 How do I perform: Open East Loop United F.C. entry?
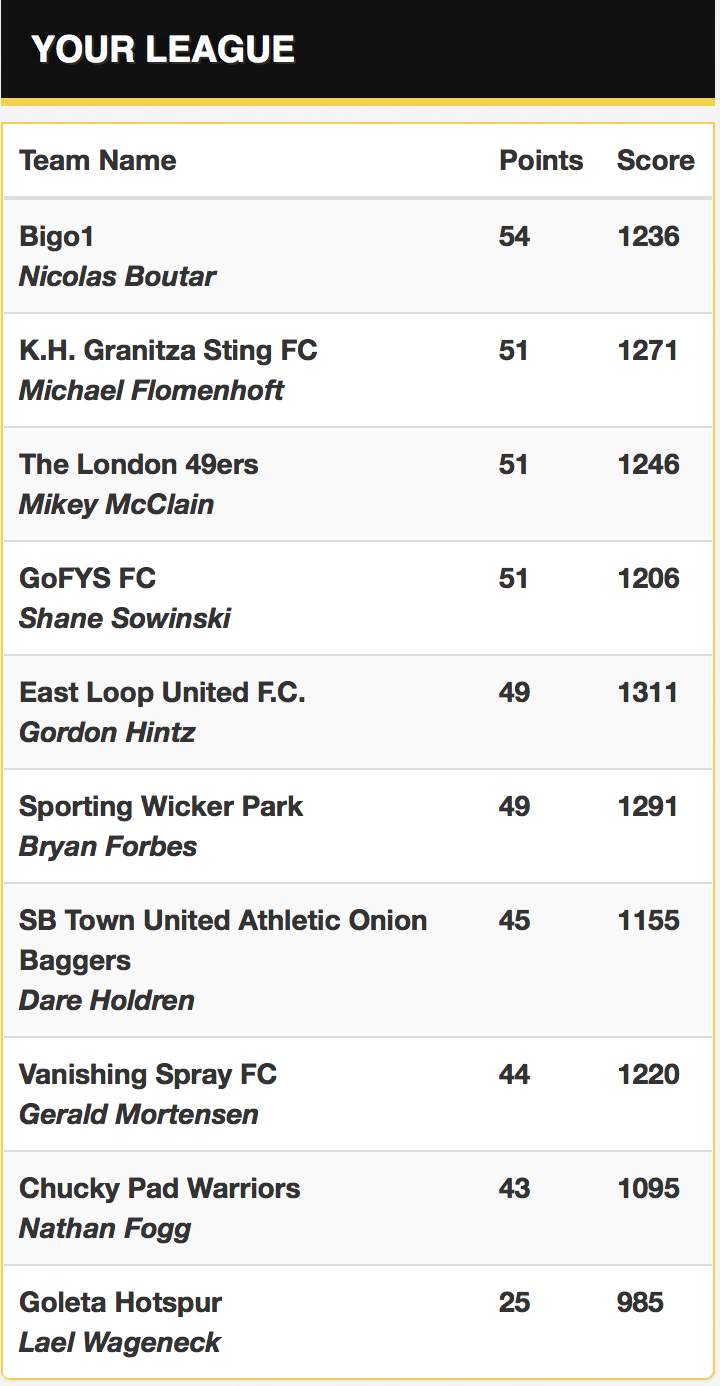[162, 692]
